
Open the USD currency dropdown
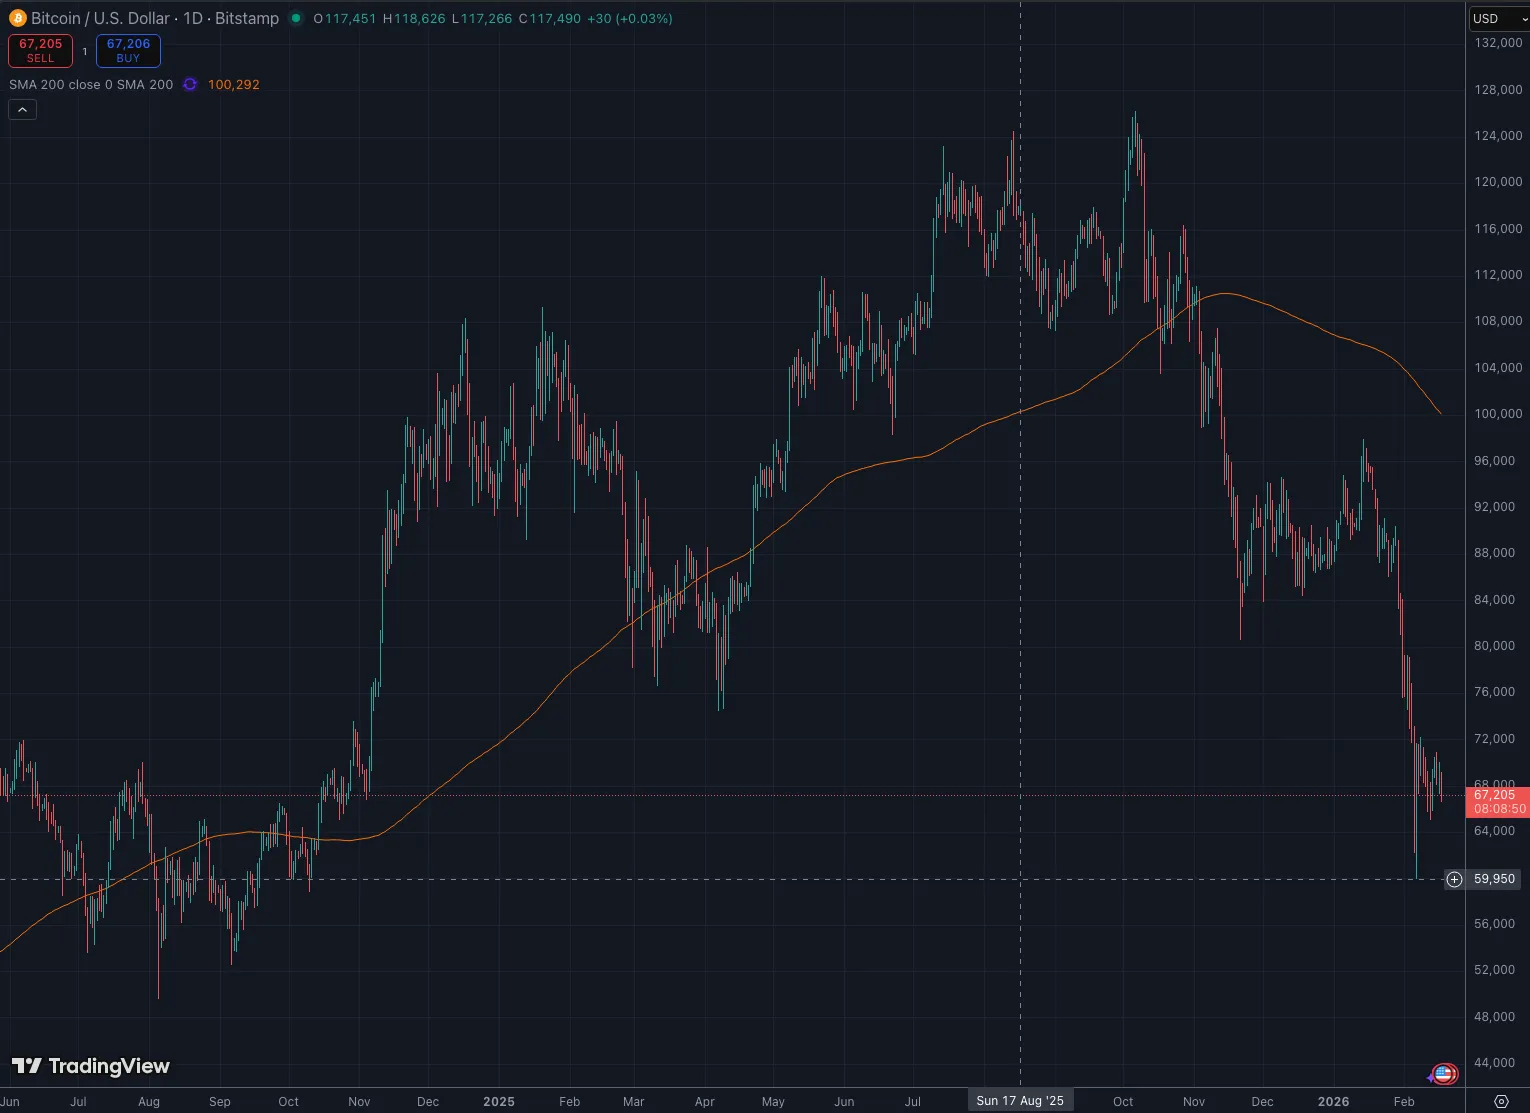point(1497,18)
